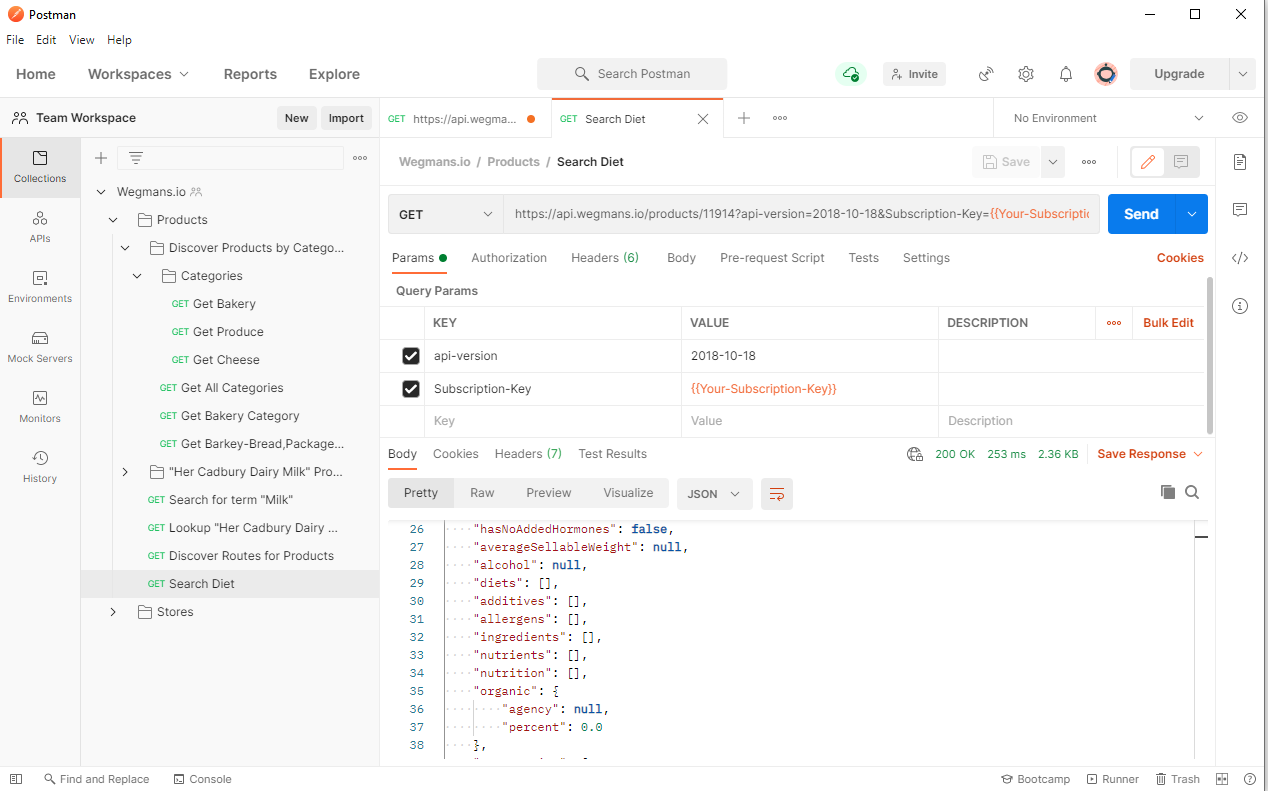Open the No Environment selector
1268x791 pixels.
point(1108,118)
